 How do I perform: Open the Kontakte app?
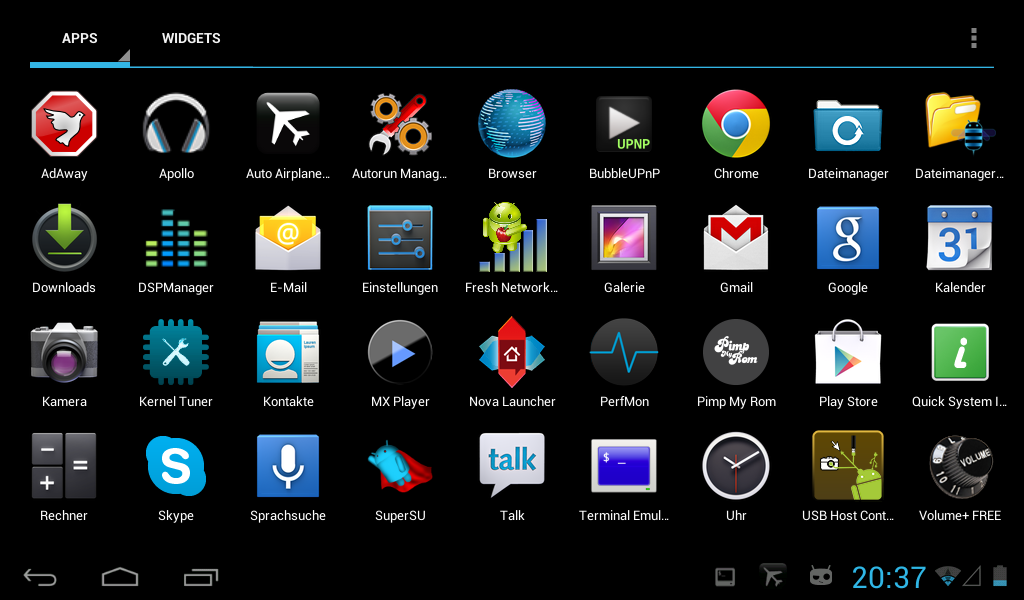click(288, 353)
